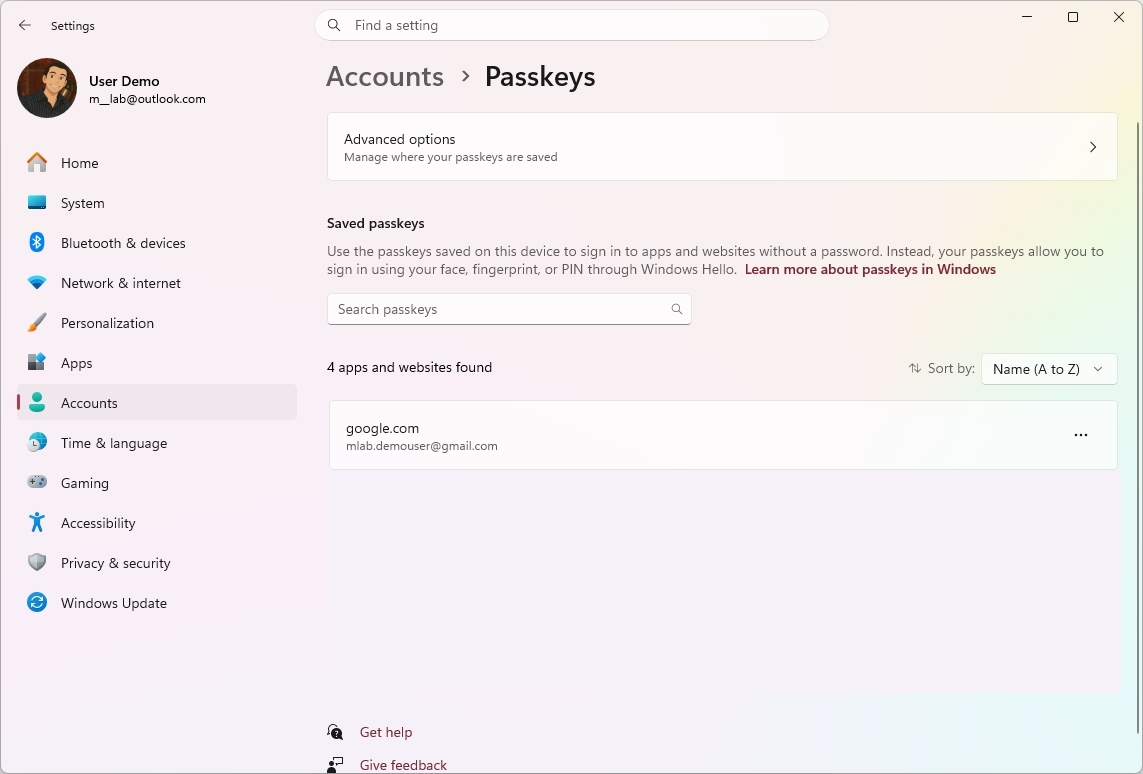Click inside the Search passkeys field

coord(500,309)
